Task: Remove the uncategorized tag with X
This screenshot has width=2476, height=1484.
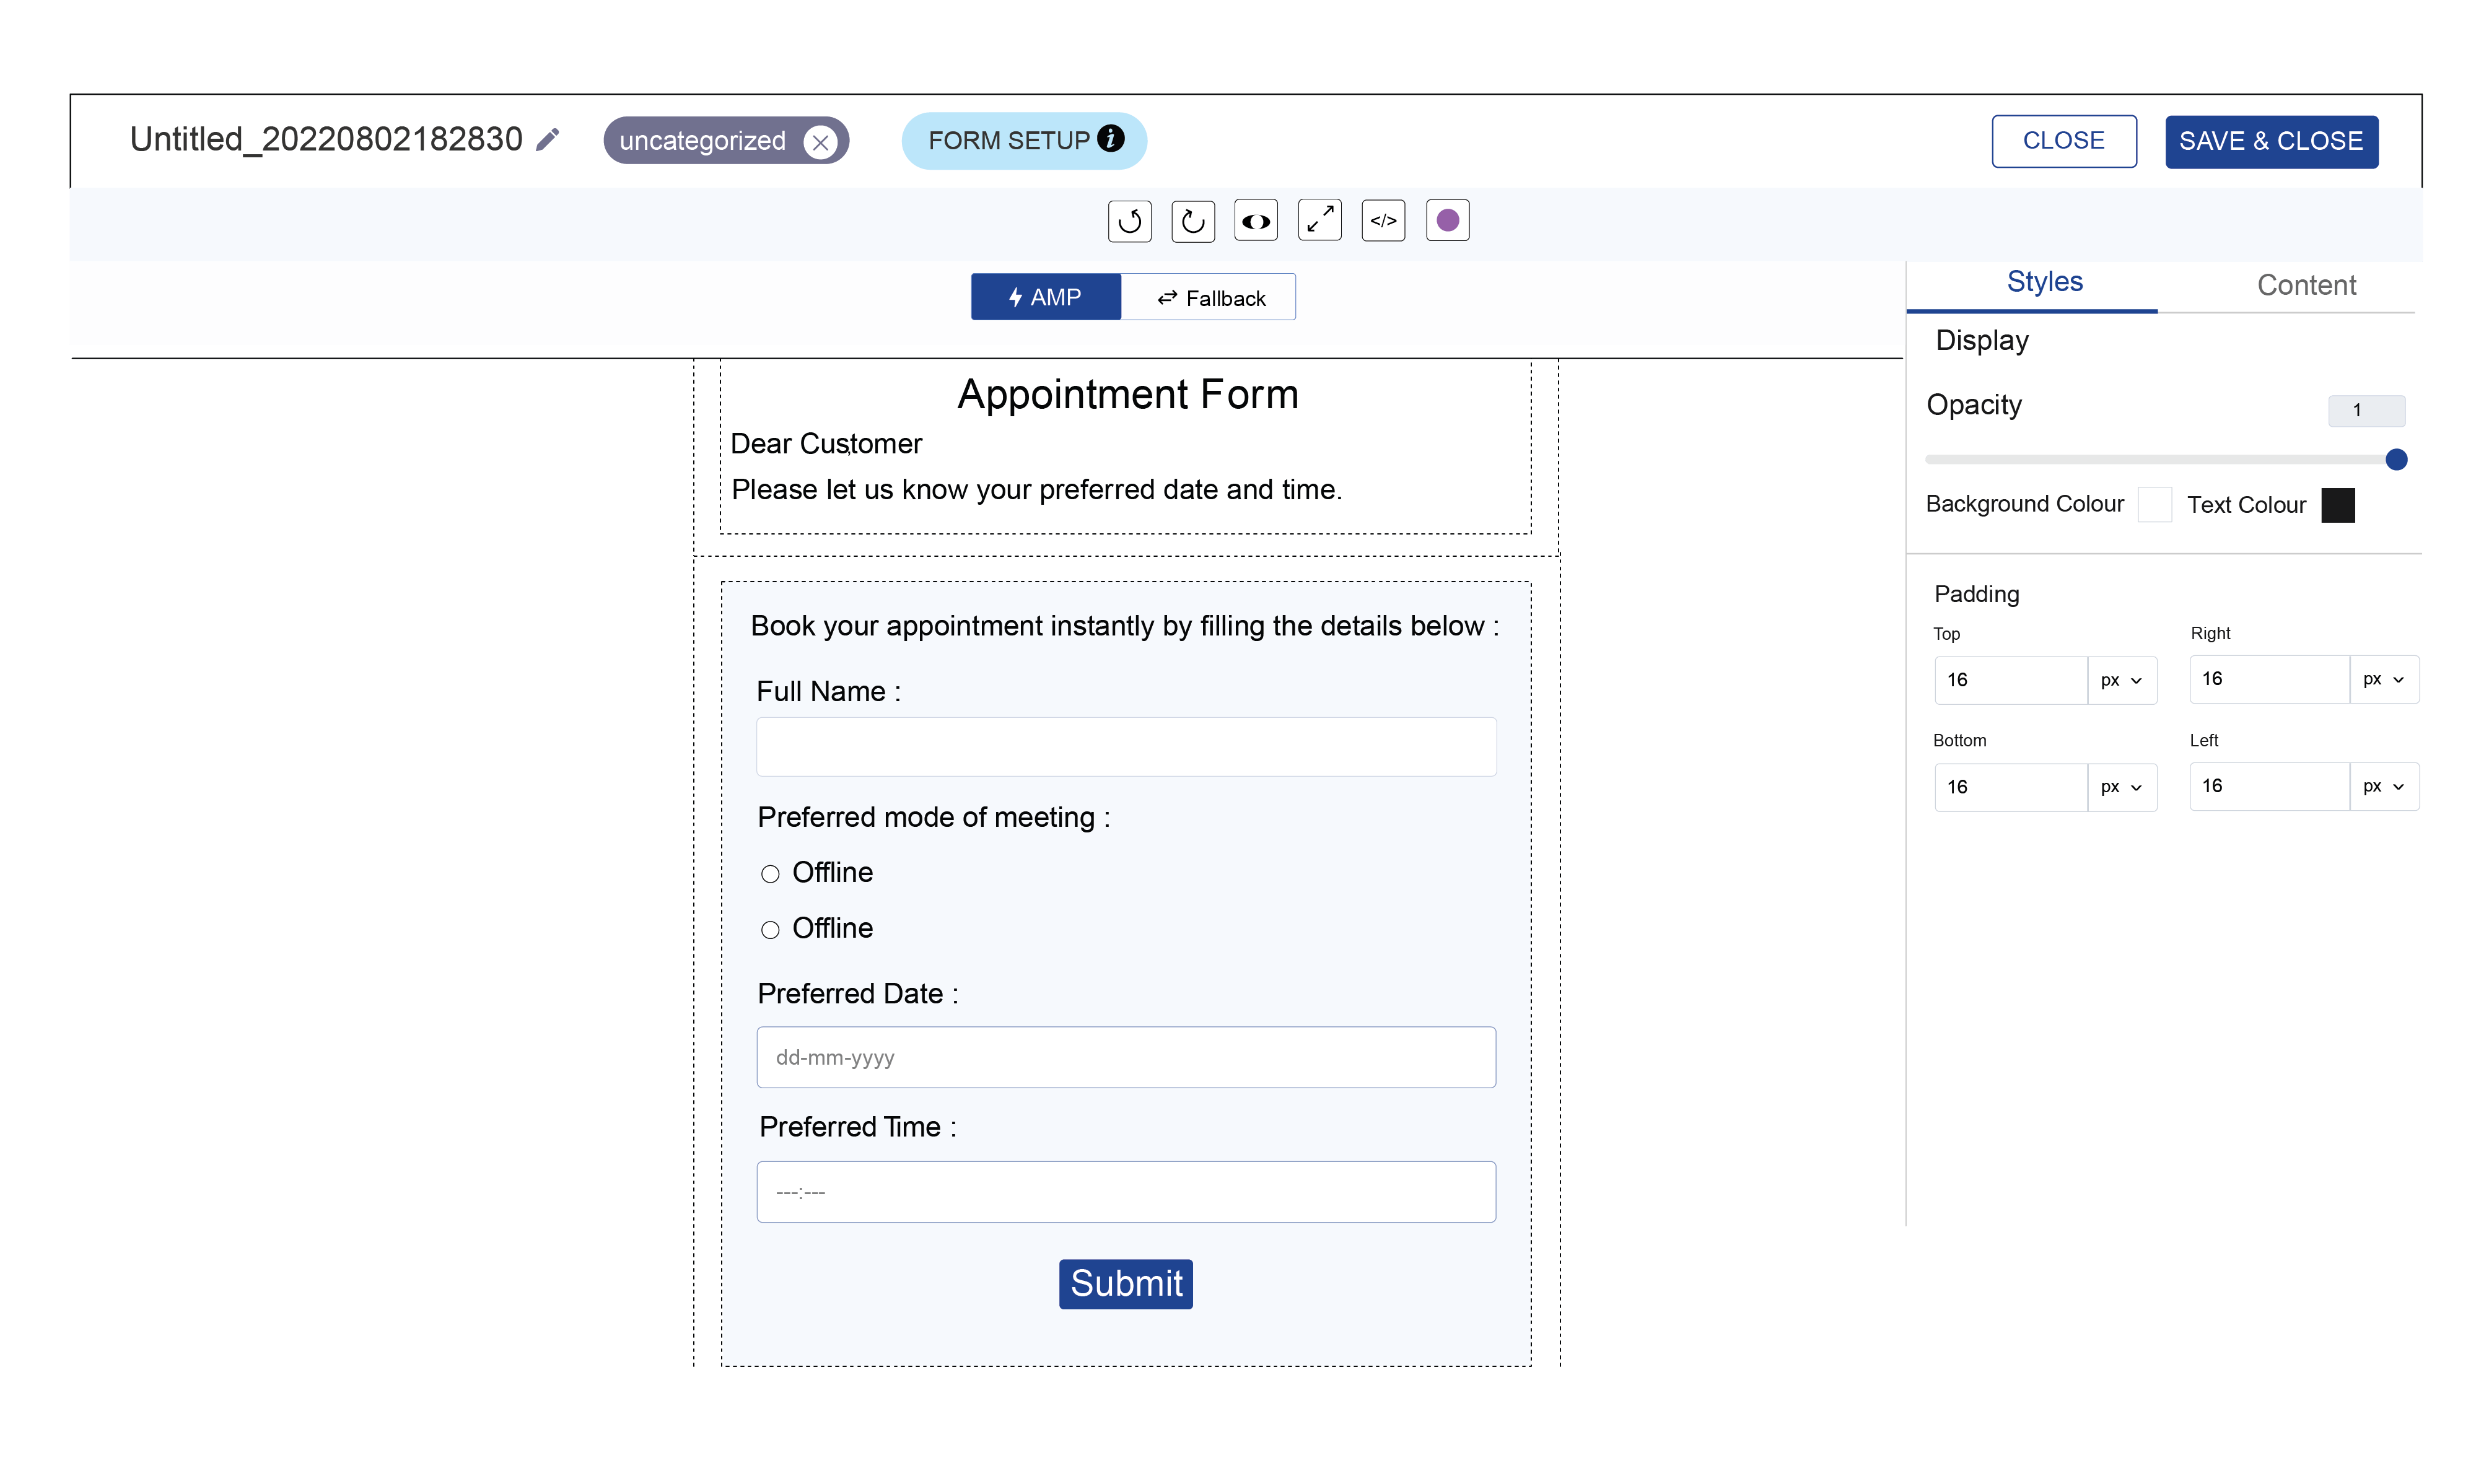Action: [820, 142]
